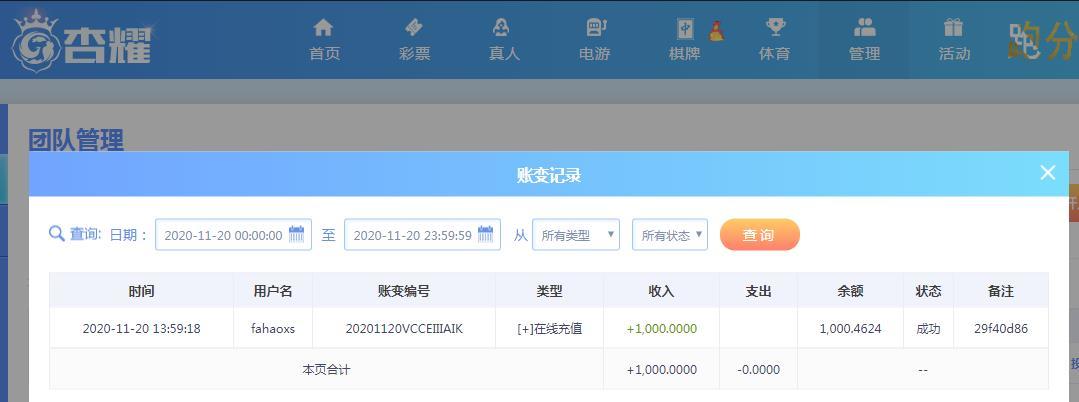Open the 体育 sports trophy icon
The image size is (1079, 402).
[x=776, y=28]
